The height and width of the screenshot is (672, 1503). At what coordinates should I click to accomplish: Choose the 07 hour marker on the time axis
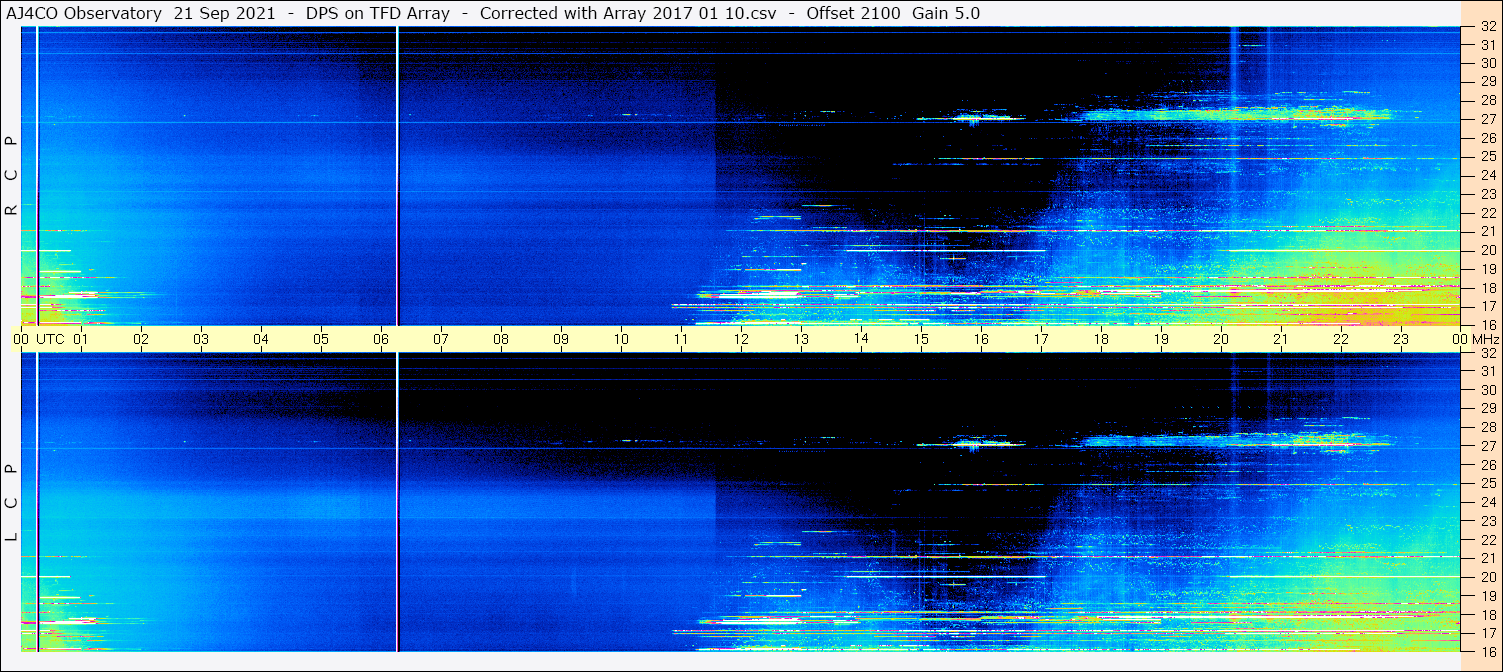click(441, 338)
